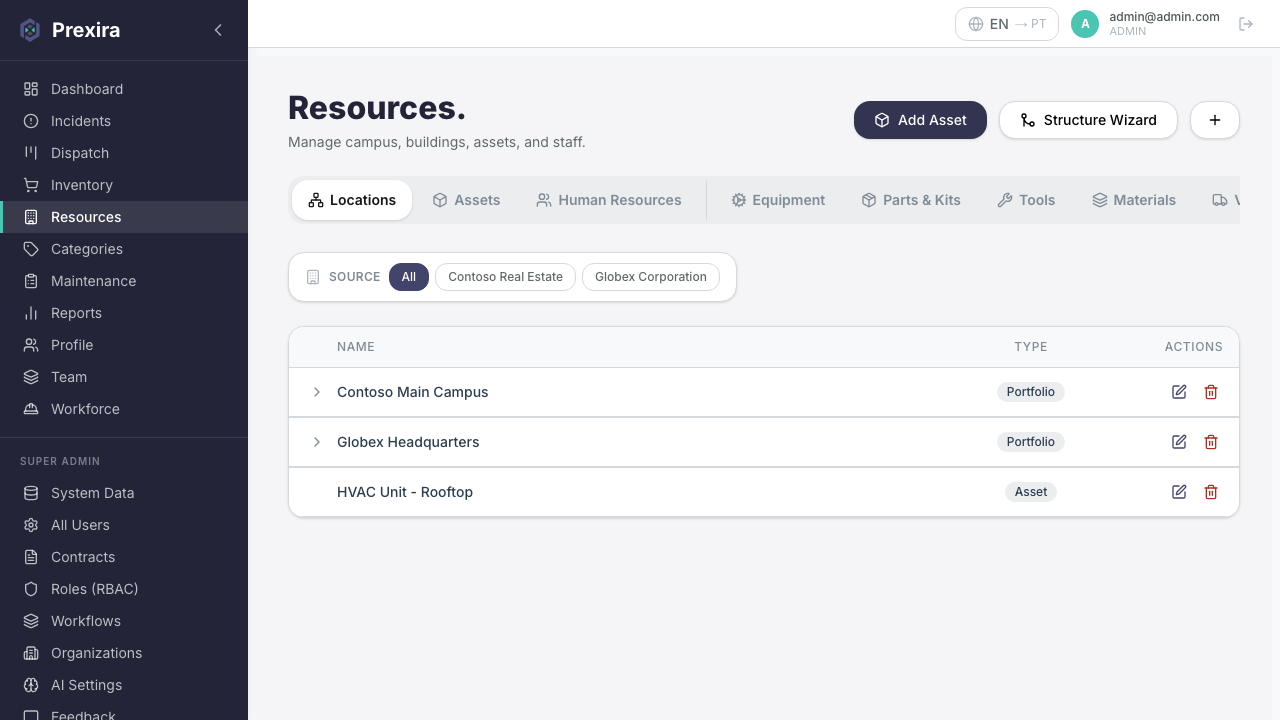
Task: Click admin@admin.com account label
Action: (1164, 17)
